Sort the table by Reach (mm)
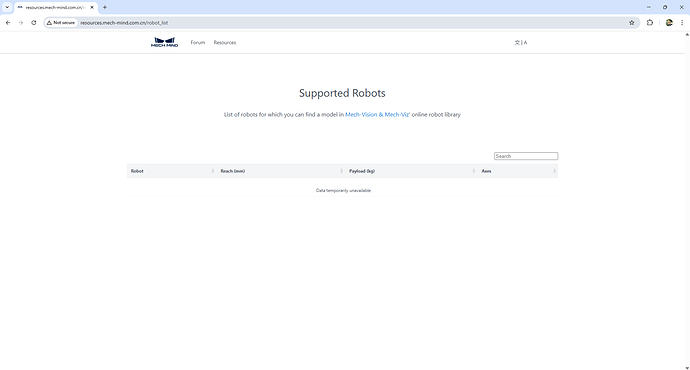Viewport: 690px width, 370px height. point(281,171)
